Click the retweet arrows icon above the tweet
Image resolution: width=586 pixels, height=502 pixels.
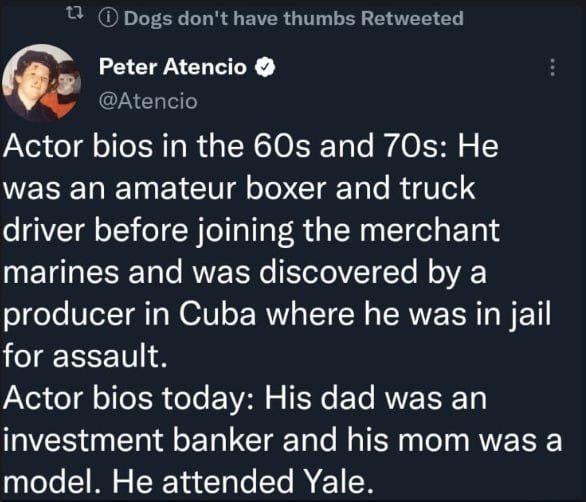click(71, 14)
